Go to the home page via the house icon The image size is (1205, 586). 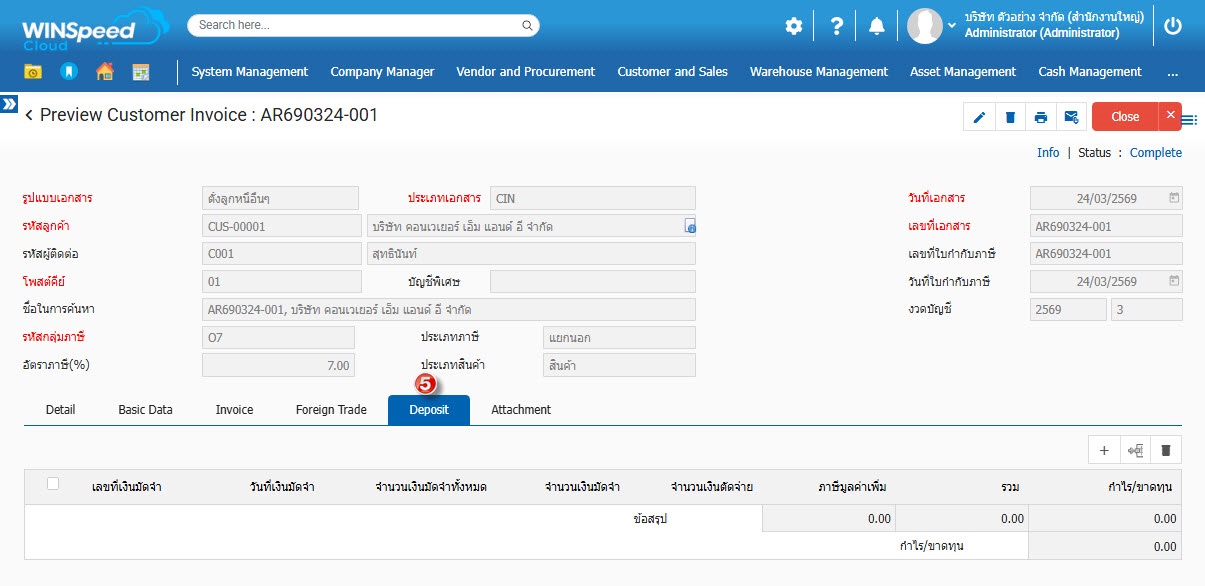click(105, 72)
